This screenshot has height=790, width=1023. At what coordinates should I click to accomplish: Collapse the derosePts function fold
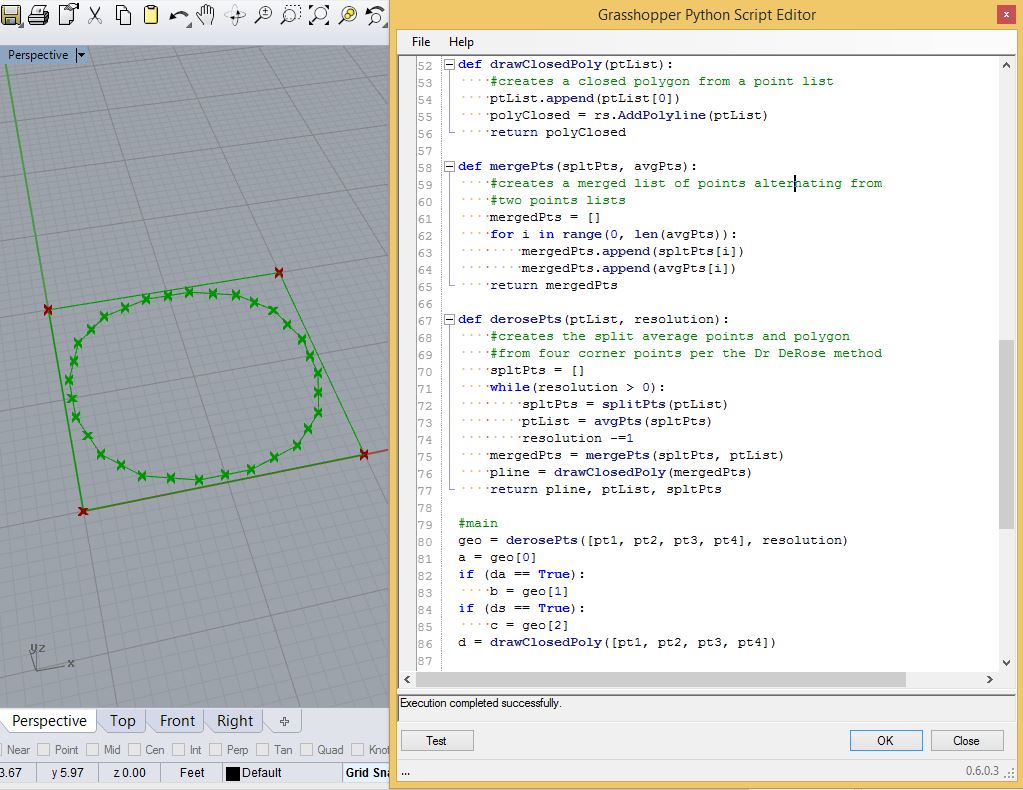449,319
